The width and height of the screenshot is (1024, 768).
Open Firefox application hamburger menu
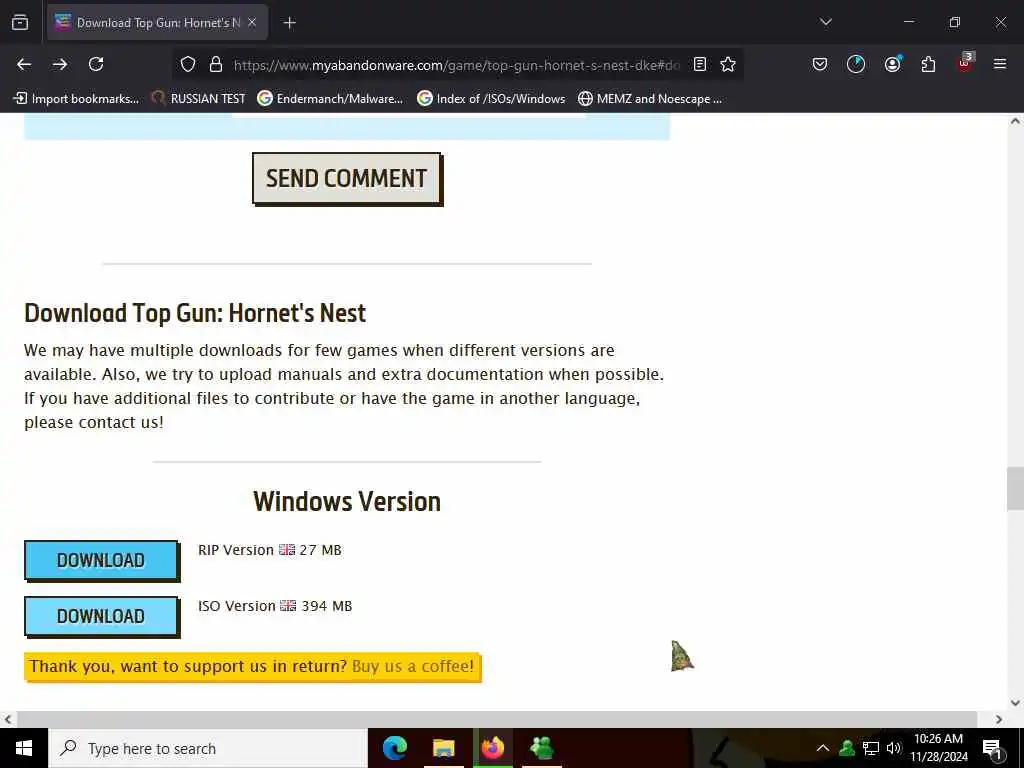tap(1000, 64)
